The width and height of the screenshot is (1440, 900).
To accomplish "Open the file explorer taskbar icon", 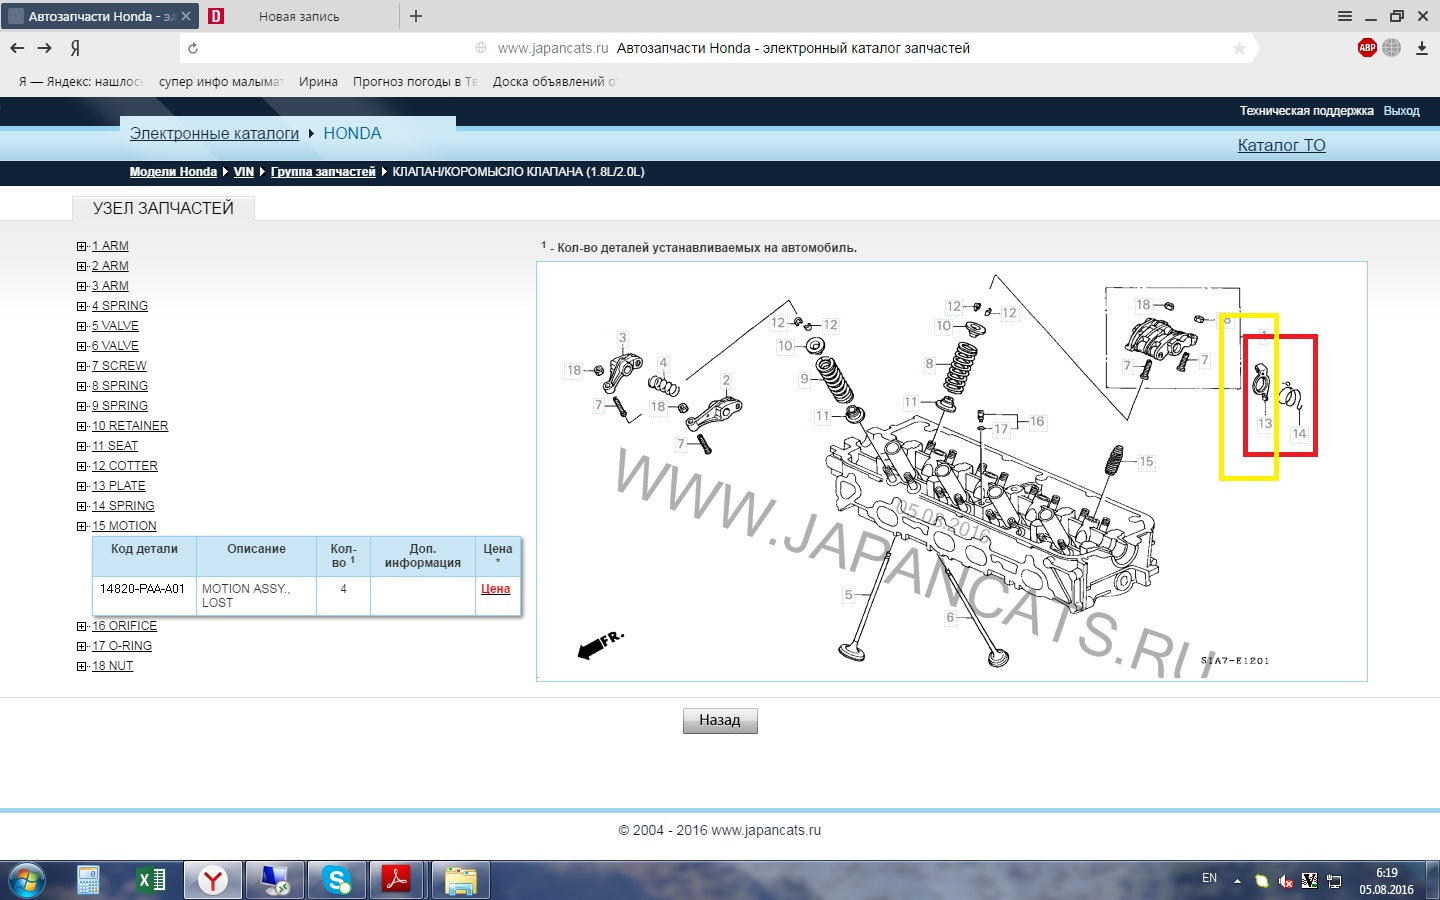I will coord(460,880).
